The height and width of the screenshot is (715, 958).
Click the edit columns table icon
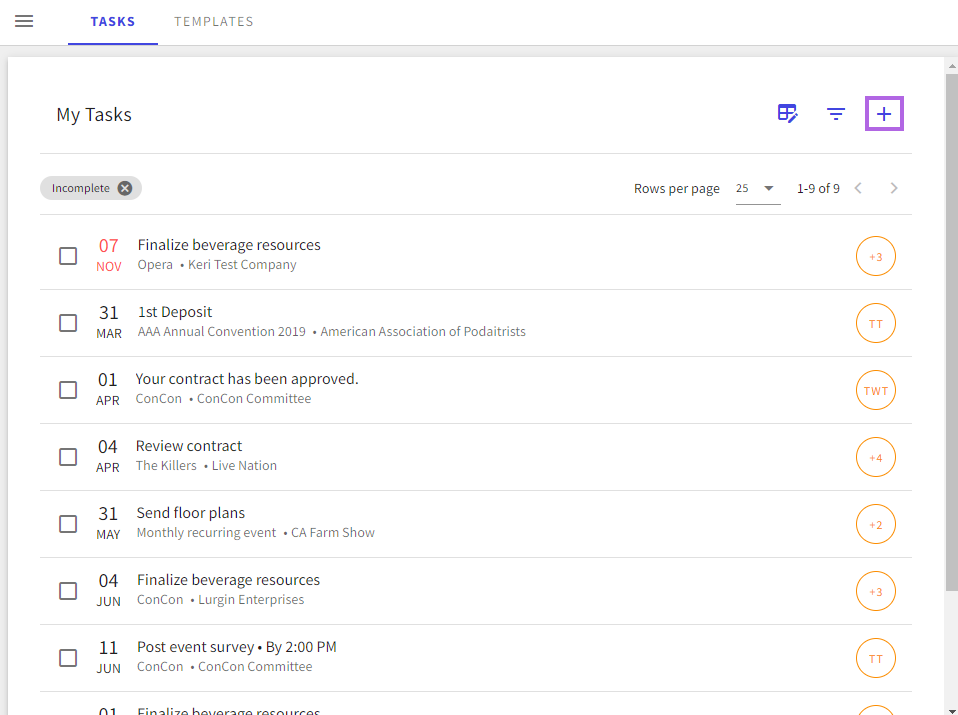click(788, 114)
